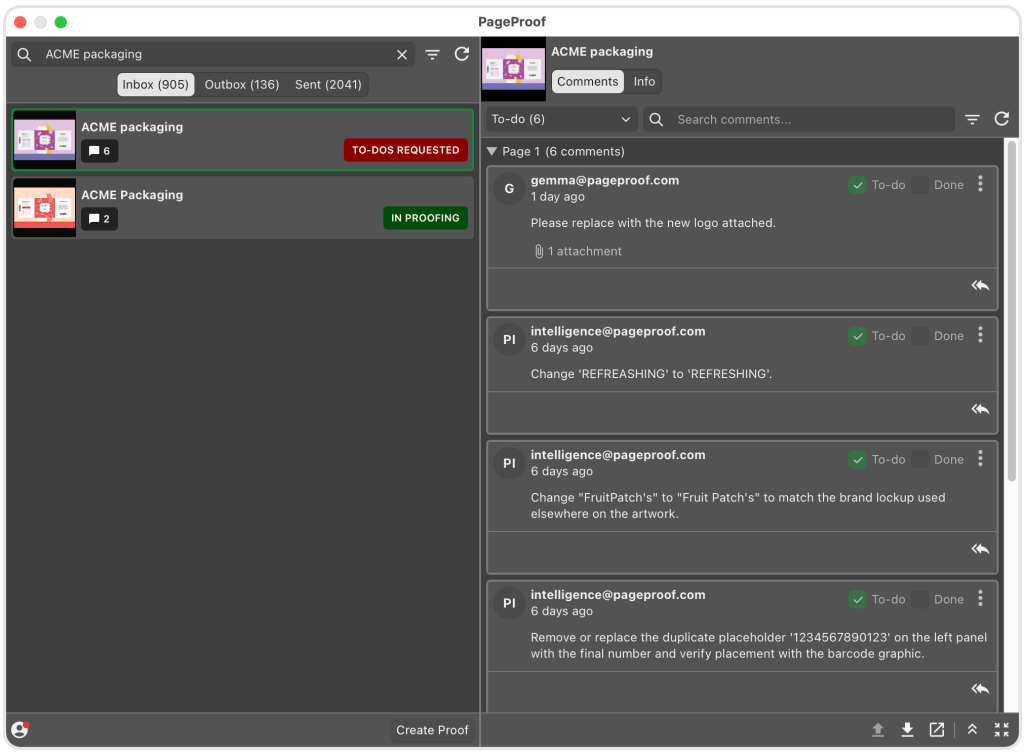Viewport: 1024px width, 753px height.
Task: Click comment count badge showing 2
Action: coord(99,219)
